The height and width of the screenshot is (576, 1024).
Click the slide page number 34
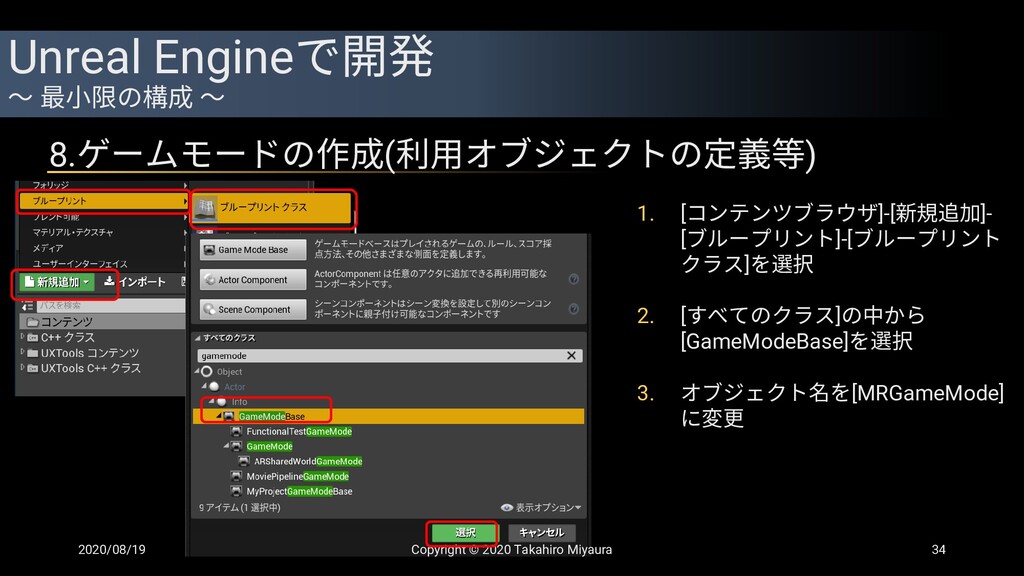tap(938, 550)
